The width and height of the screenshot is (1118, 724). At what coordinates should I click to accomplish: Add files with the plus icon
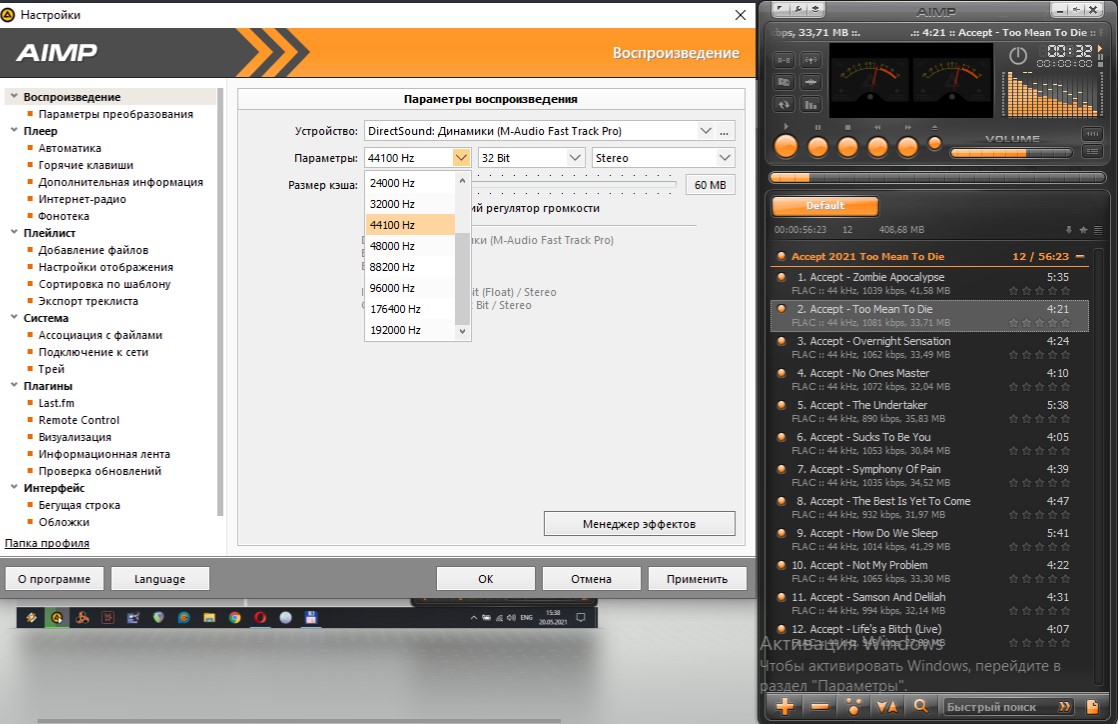785,707
